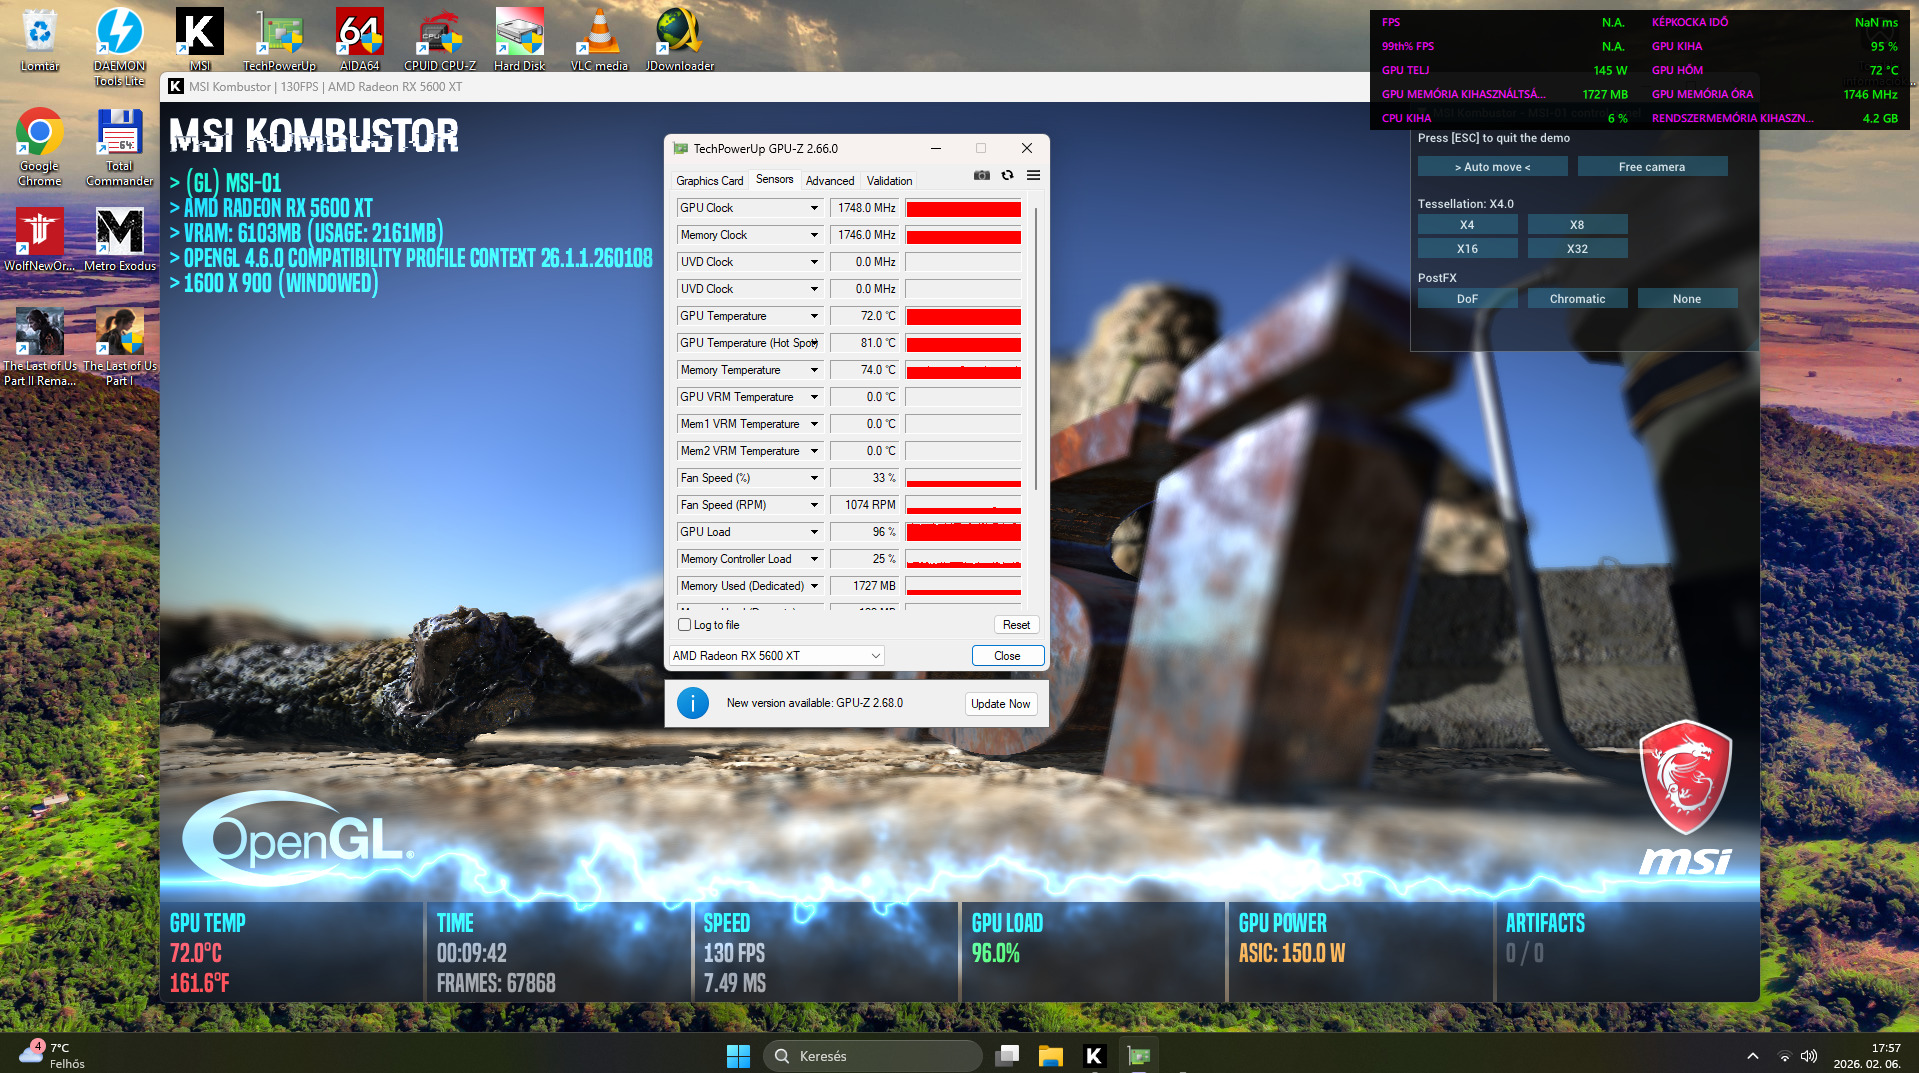Viewport: 1919px width, 1073px height.
Task: Click the GPU-Z refresh icon
Action: [1007, 175]
